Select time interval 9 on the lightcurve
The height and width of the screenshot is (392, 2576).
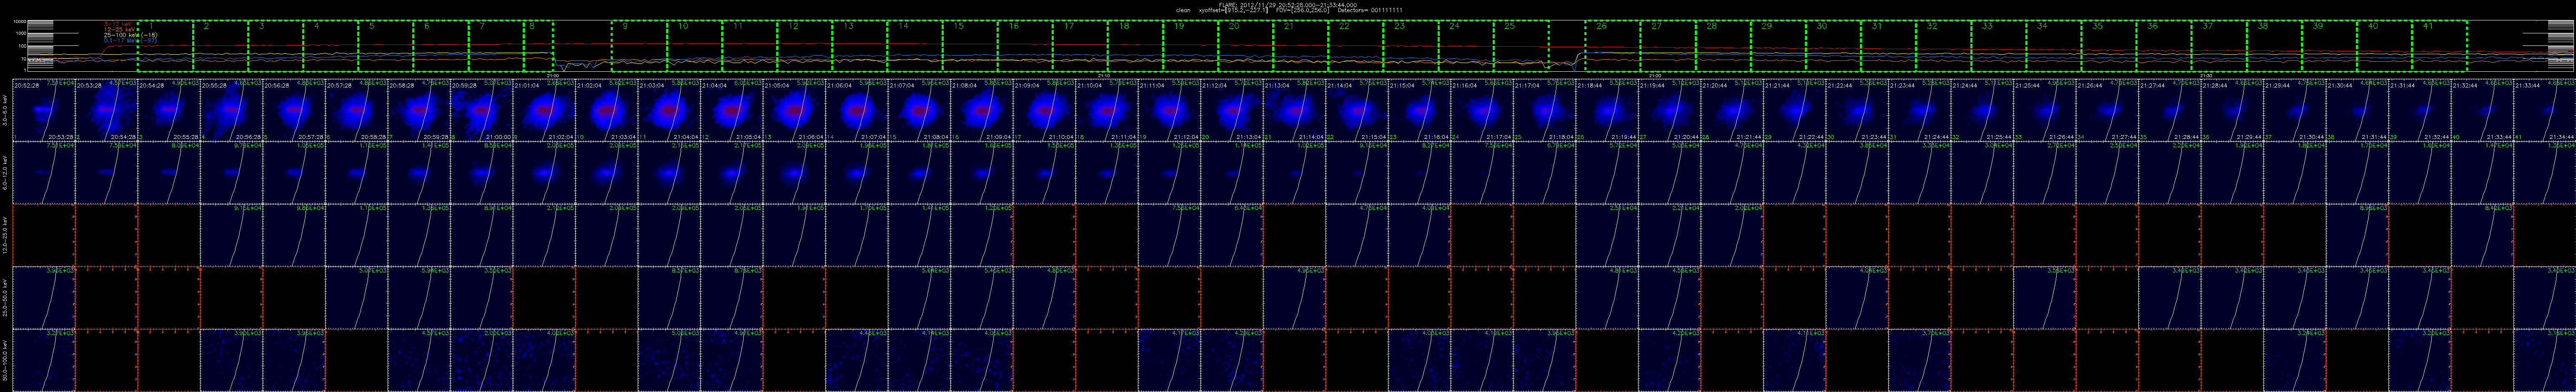640,45
